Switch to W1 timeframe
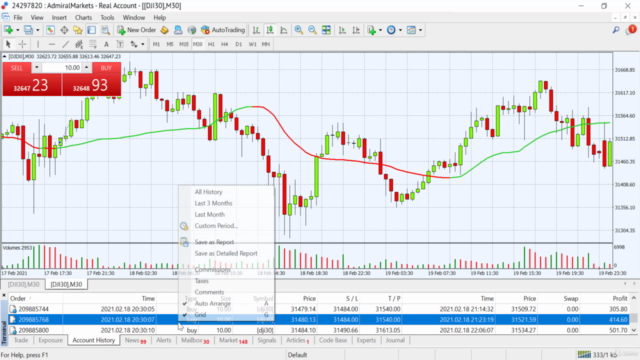The height and width of the screenshot is (360, 640). pos(252,44)
